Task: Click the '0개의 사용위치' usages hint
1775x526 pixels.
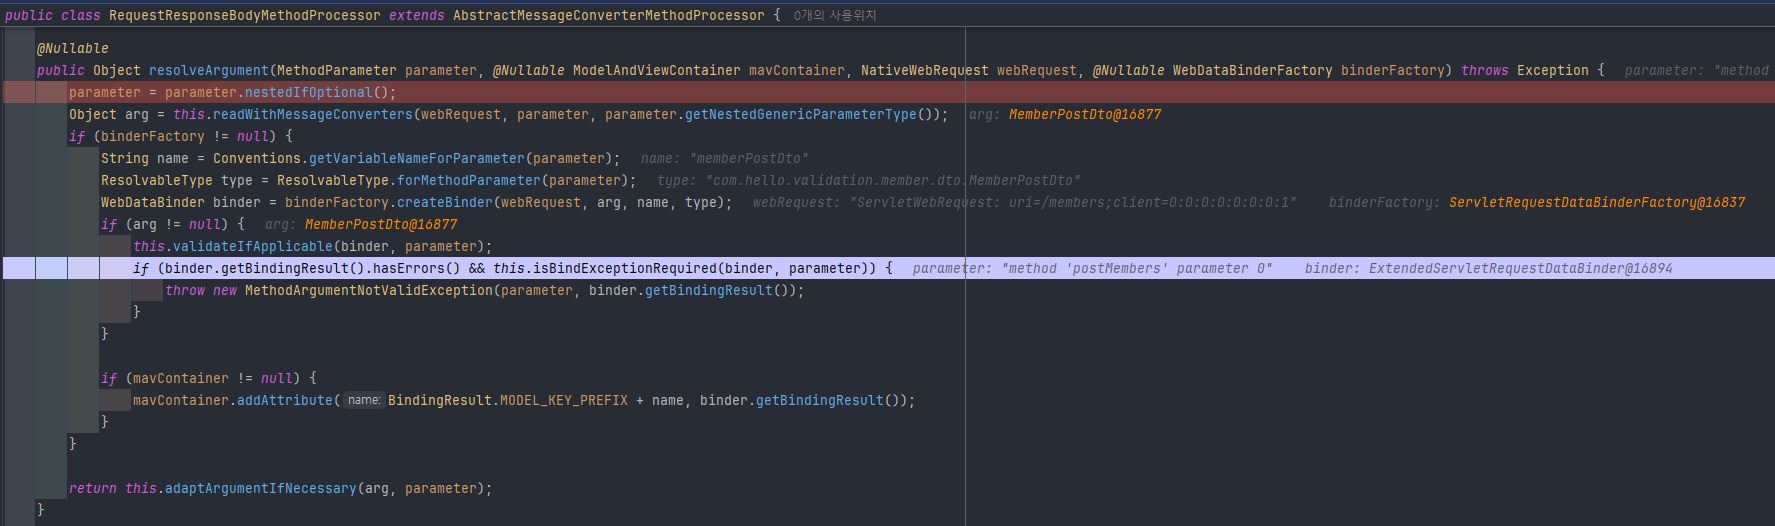Action: pos(835,15)
